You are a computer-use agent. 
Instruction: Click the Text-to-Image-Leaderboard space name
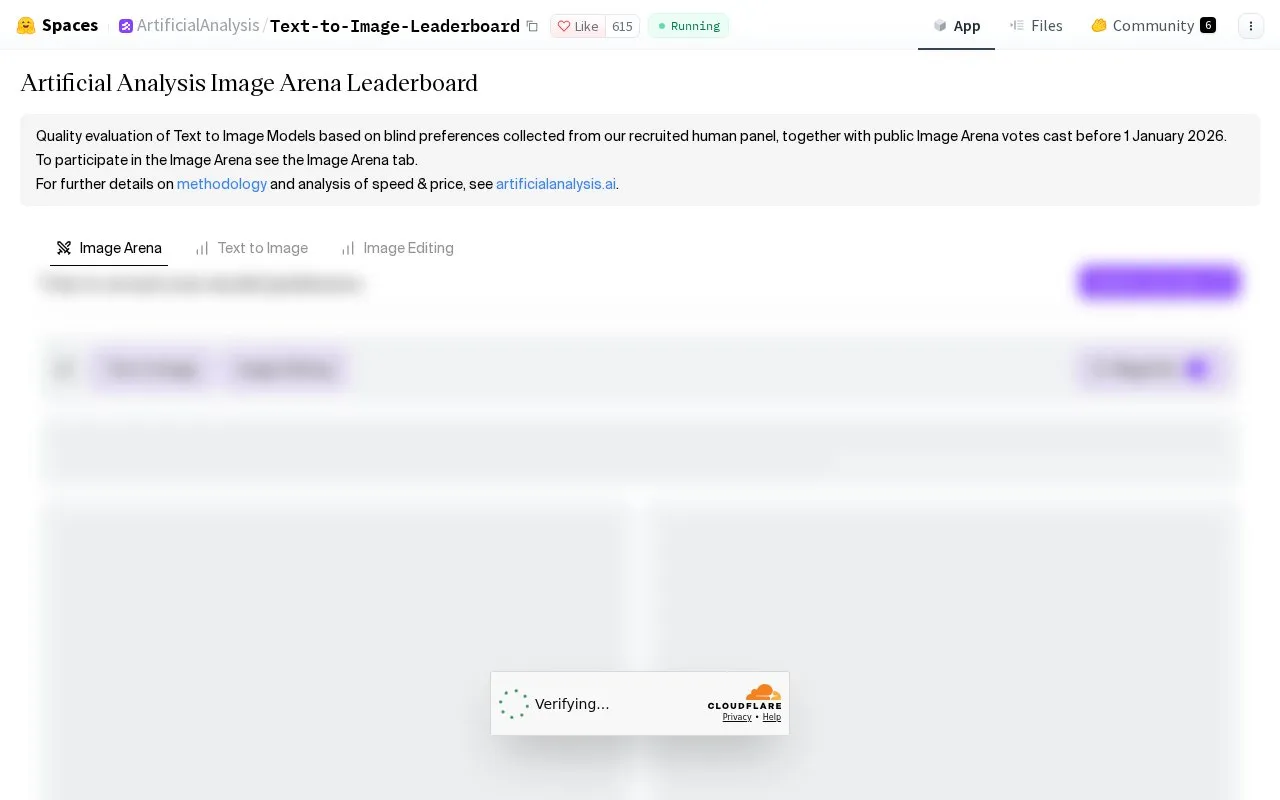[x=395, y=26]
